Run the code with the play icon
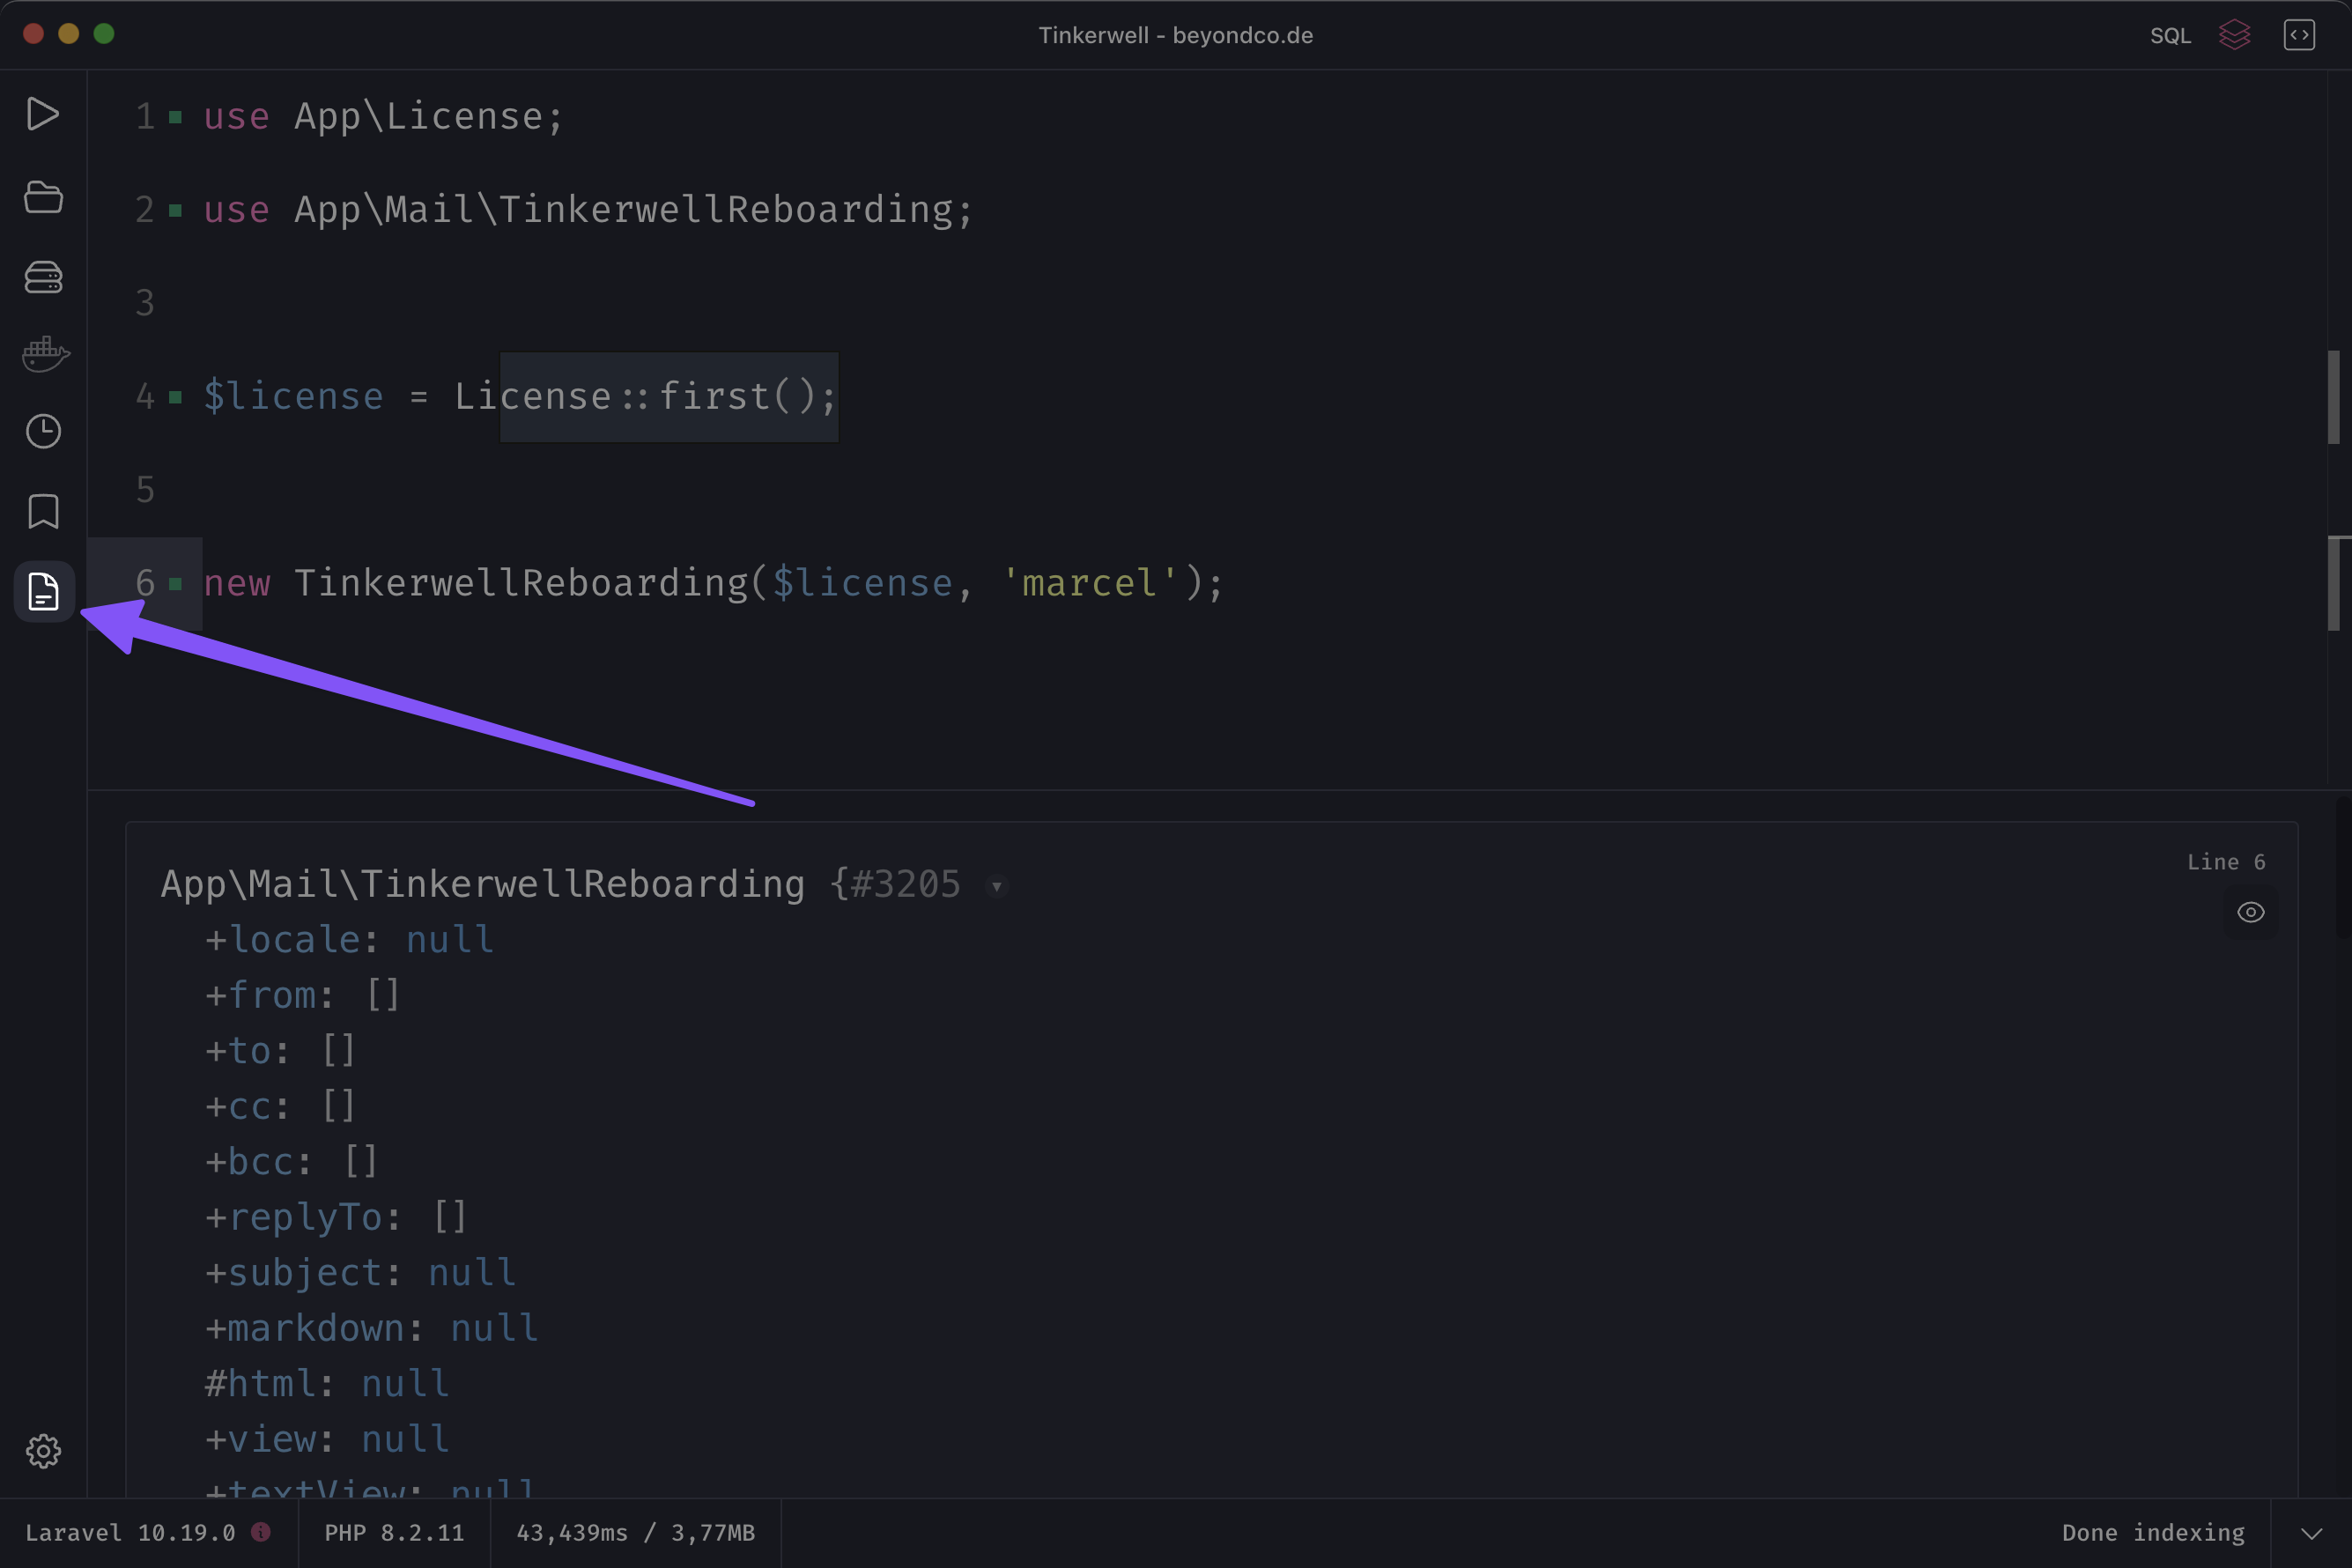Viewport: 2352px width, 1568px height. pos(42,114)
